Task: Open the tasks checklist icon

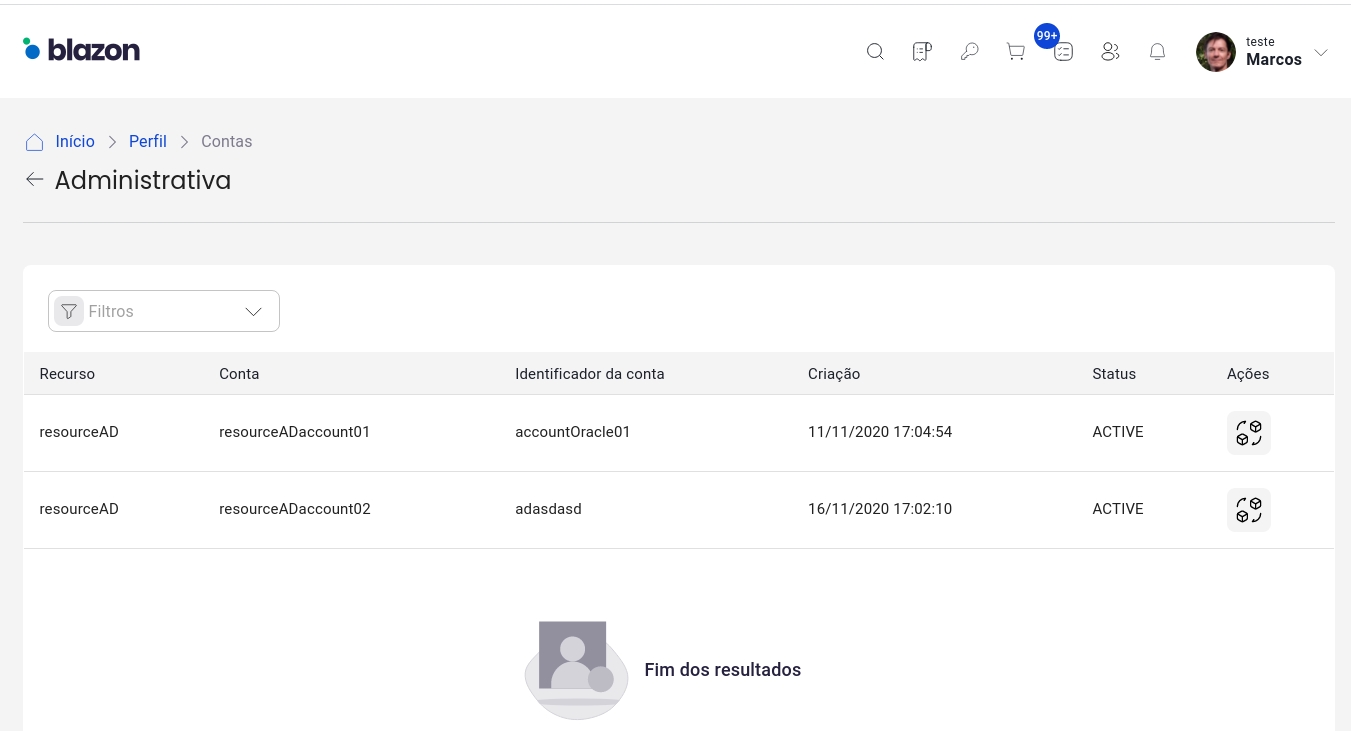Action: click(1063, 53)
